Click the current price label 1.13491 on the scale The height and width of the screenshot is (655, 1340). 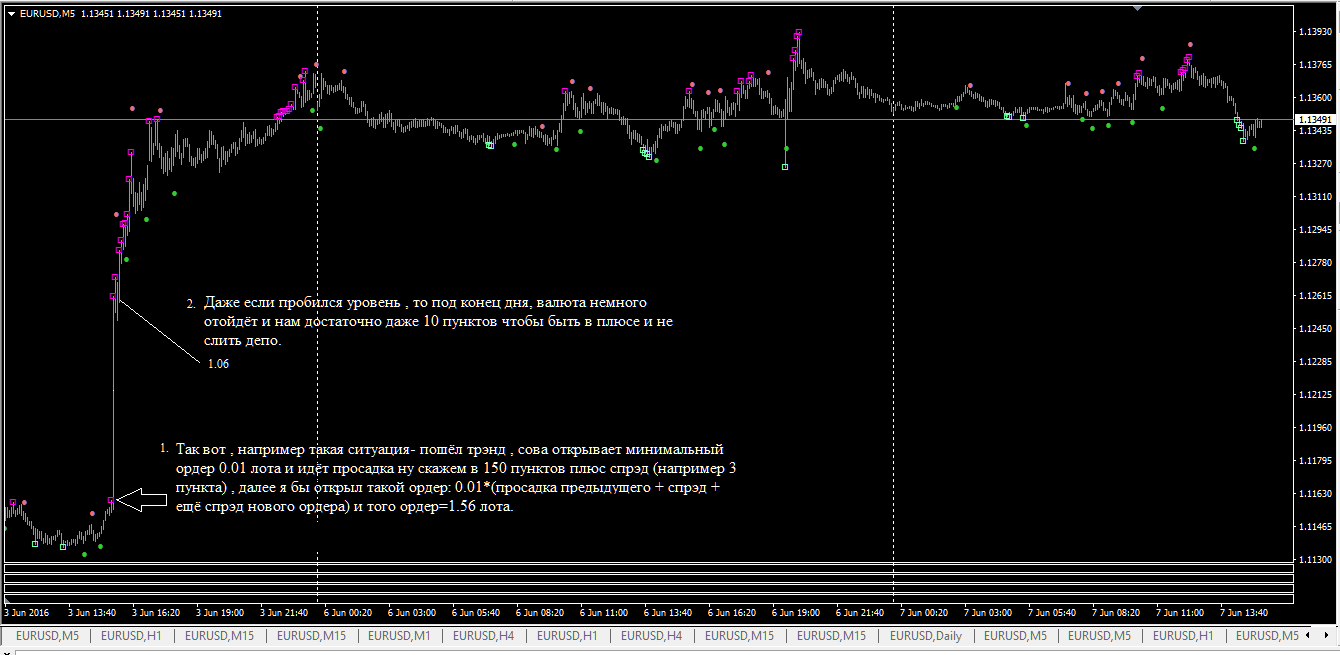1316,119
